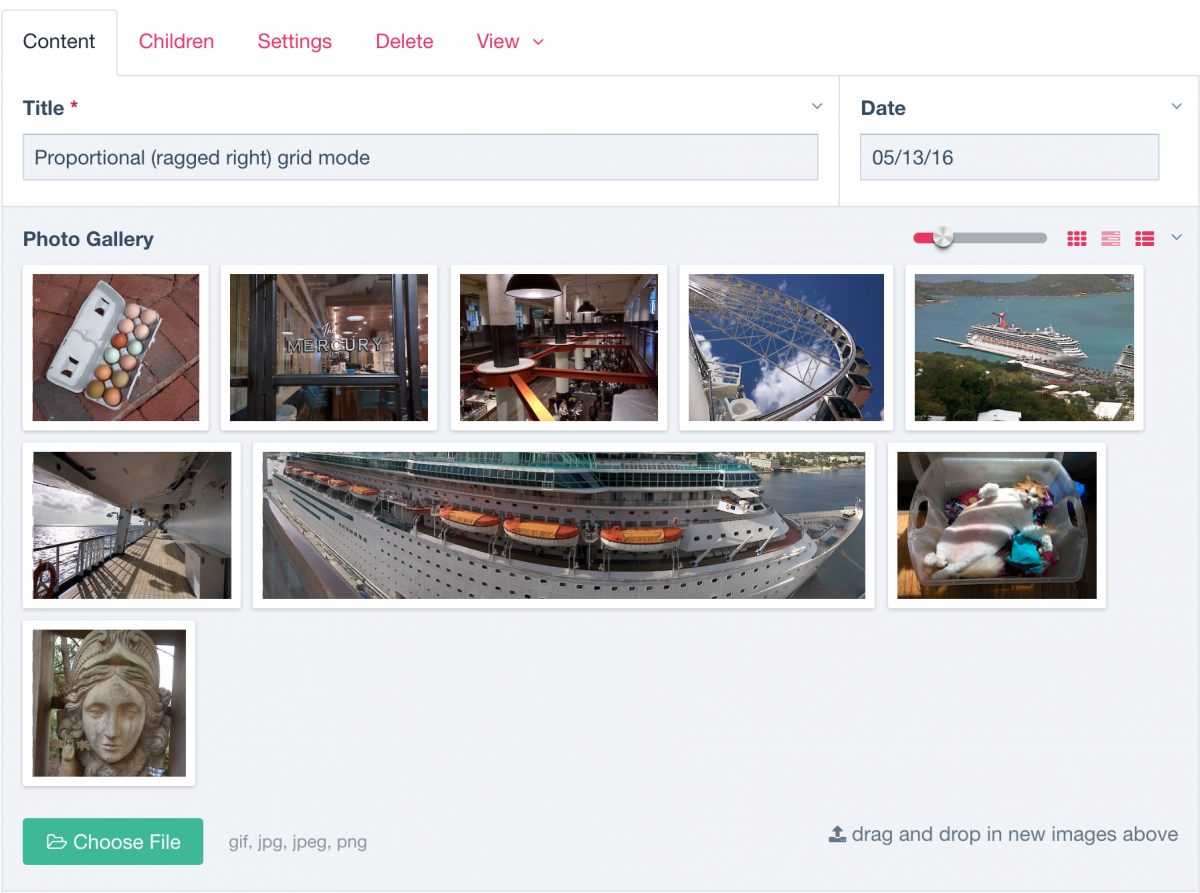This screenshot has width=1200, height=893.
Task: Click the 'Date' field label
Action: [883, 108]
